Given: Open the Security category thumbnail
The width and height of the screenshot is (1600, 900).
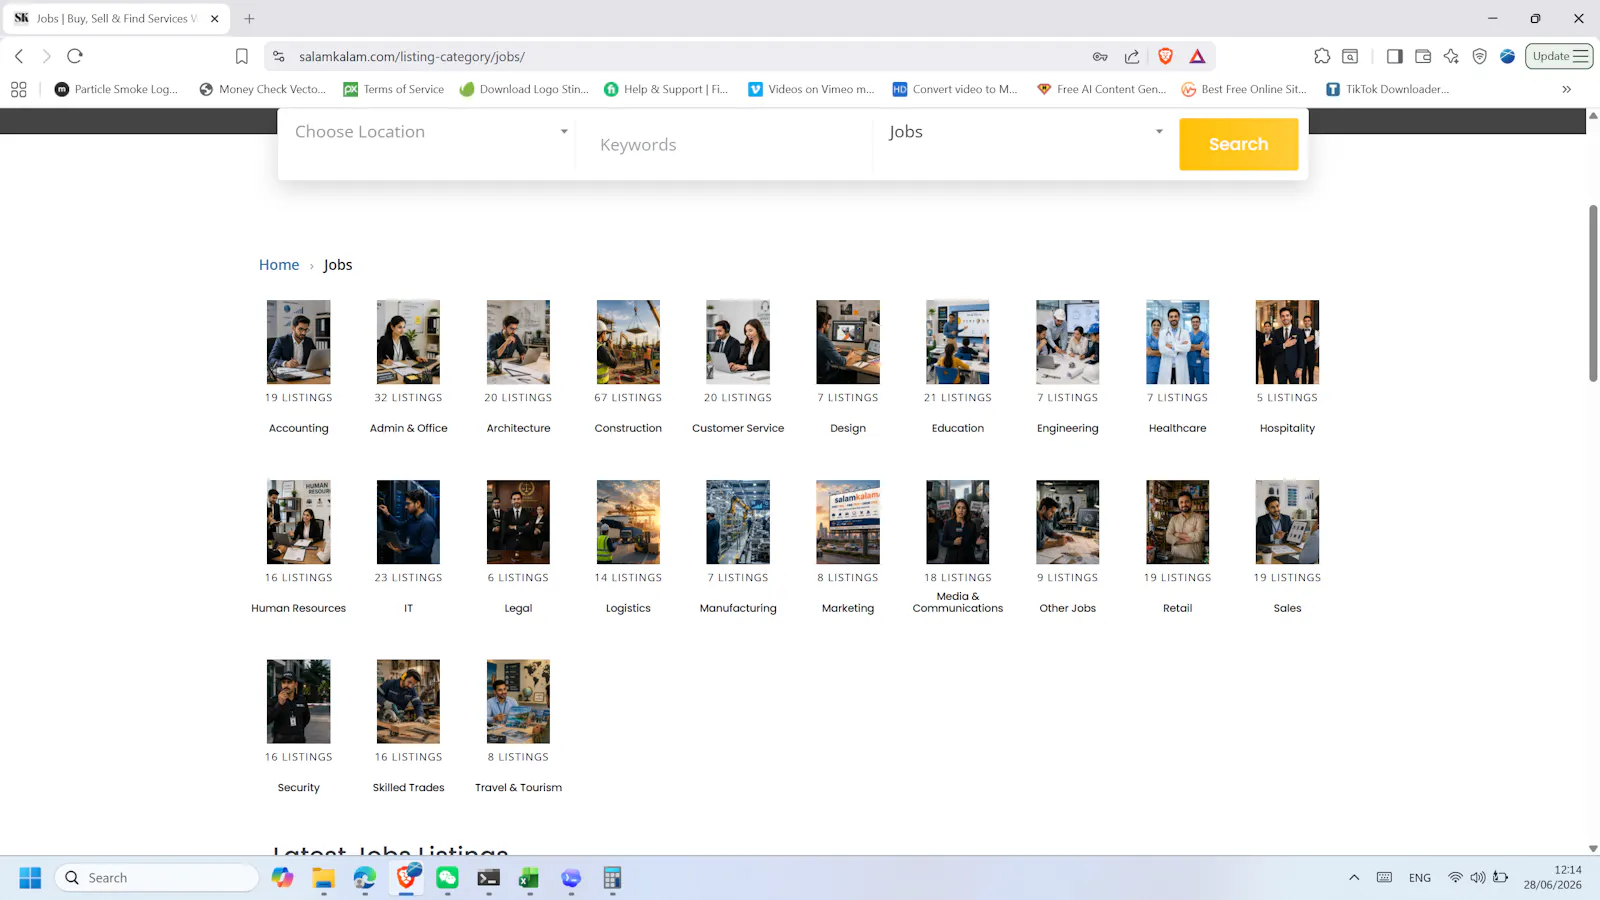Looking at the screenshot, I should pos(298,701).
